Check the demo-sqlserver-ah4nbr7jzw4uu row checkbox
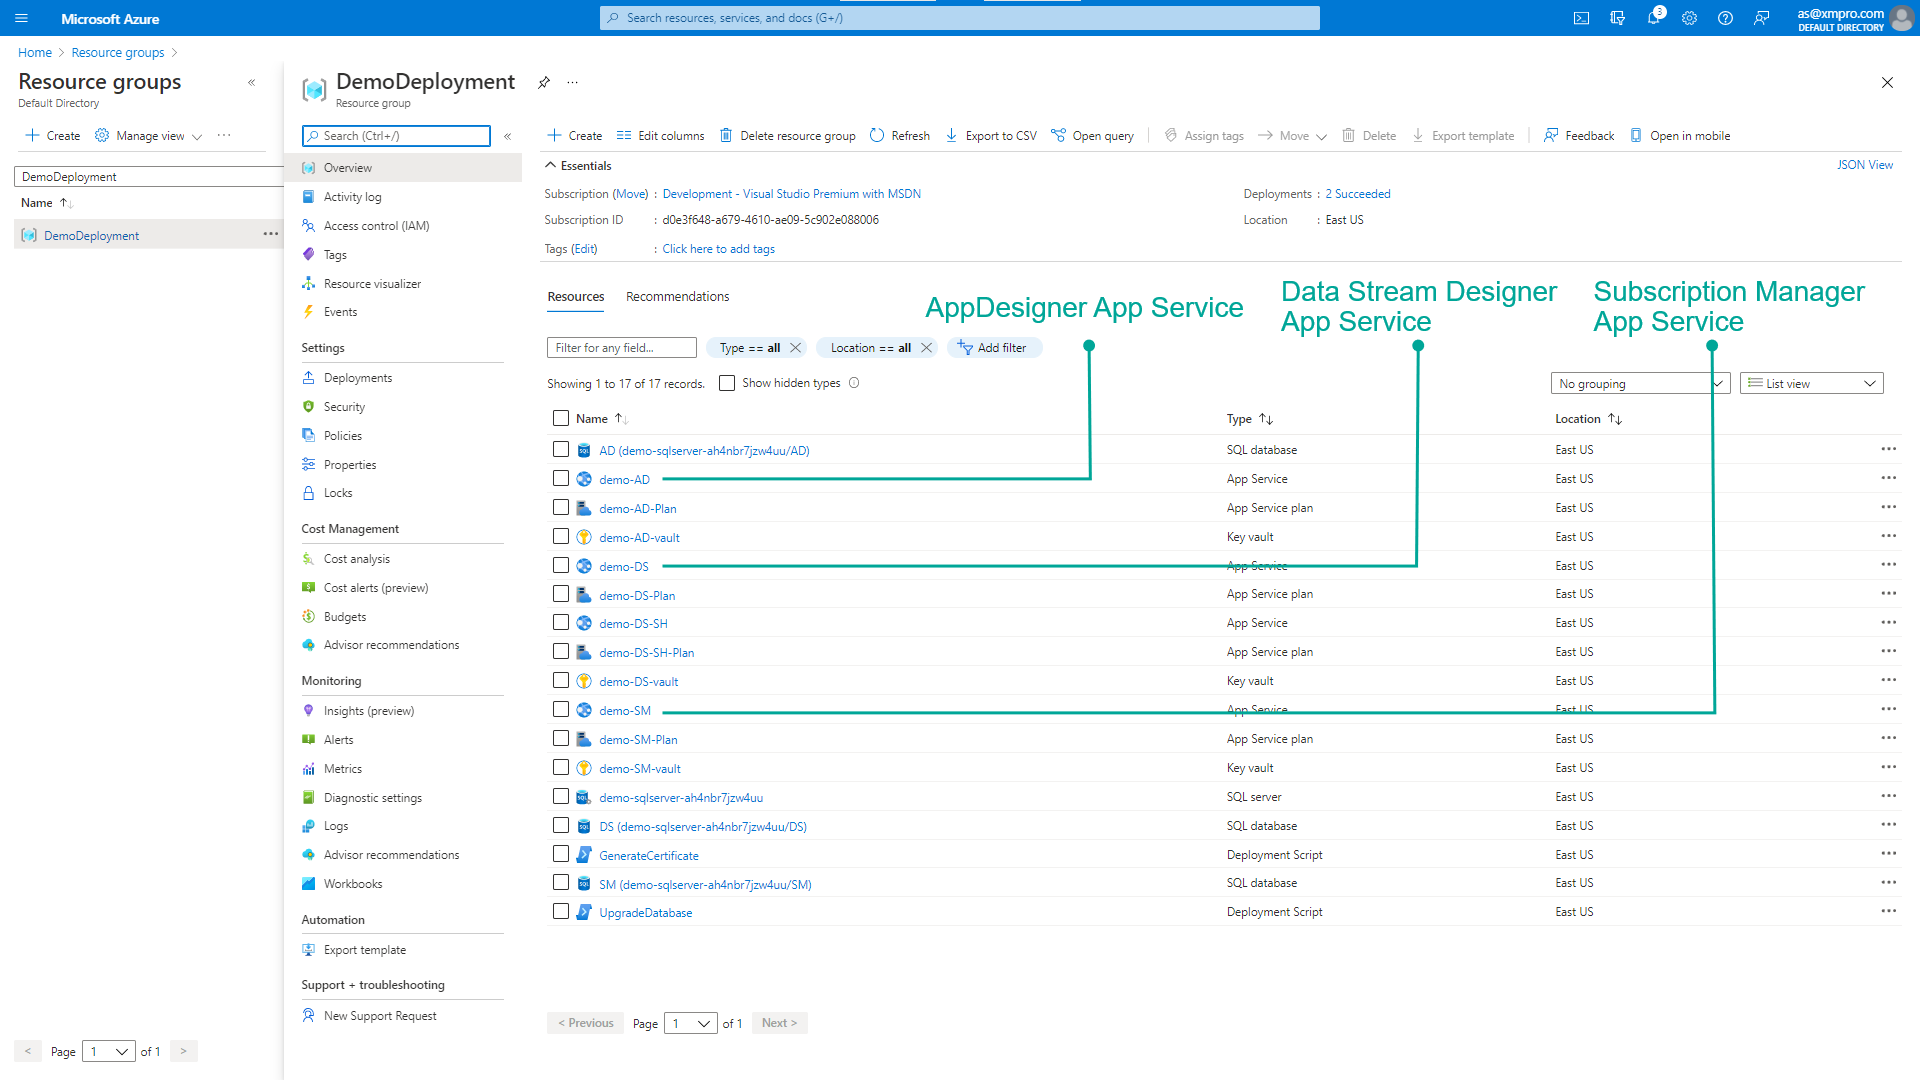The height and width of the screenshot is (1080, 1920). (x=561, y=796)
